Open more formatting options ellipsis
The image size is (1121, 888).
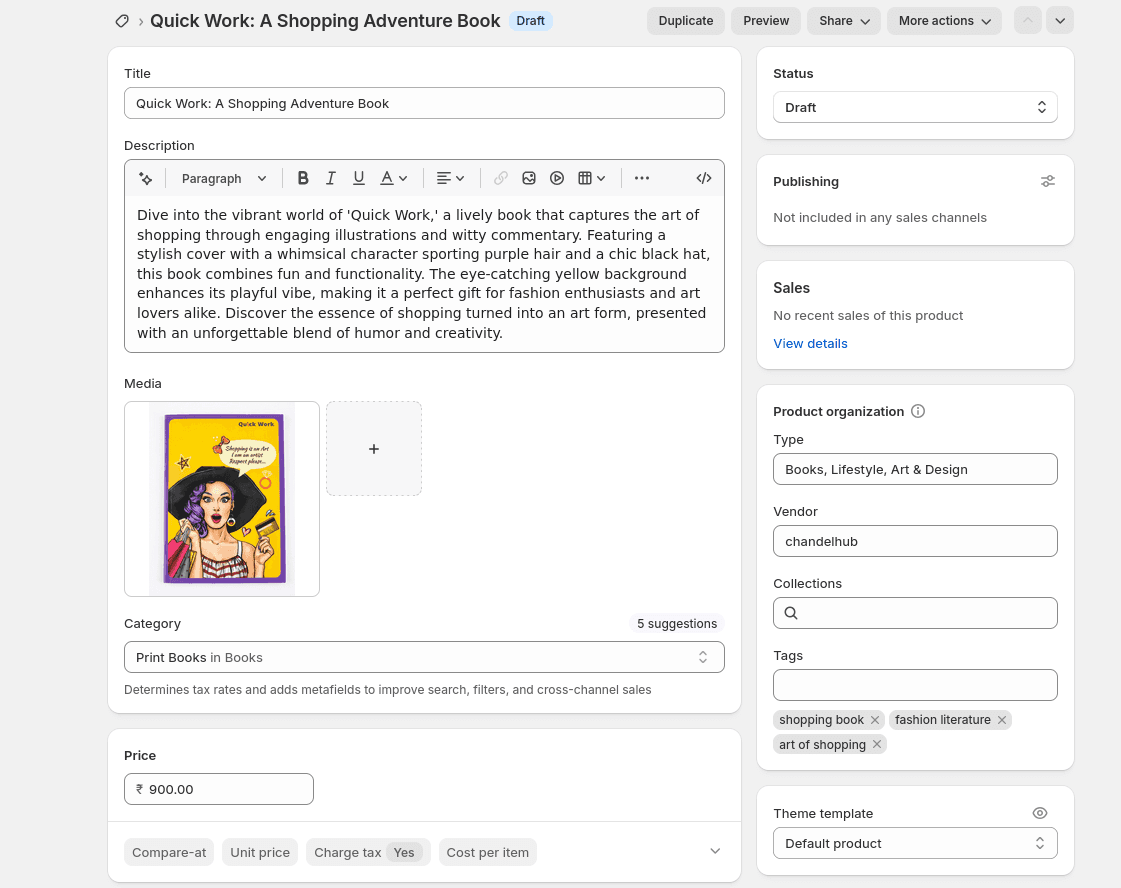642,179
